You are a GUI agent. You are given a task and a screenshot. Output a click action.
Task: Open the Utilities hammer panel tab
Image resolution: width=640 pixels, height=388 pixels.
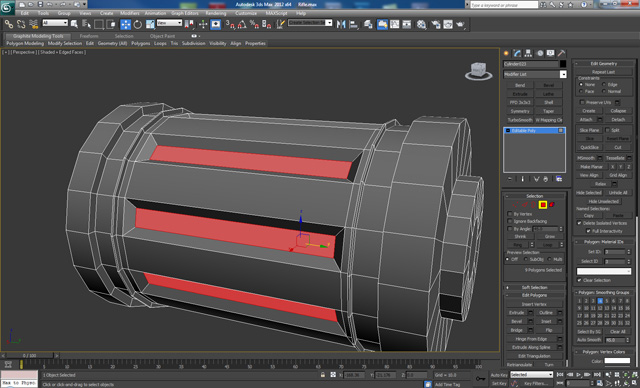point(562,53)
